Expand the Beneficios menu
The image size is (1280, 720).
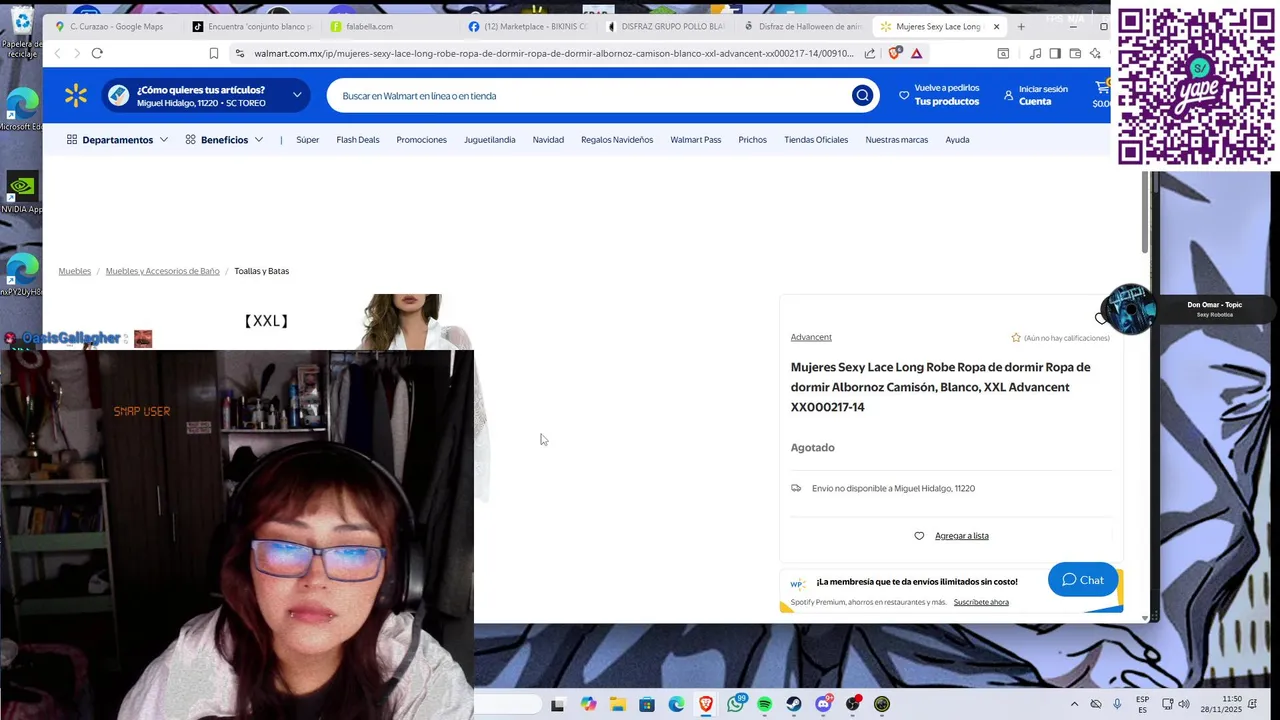224,140
